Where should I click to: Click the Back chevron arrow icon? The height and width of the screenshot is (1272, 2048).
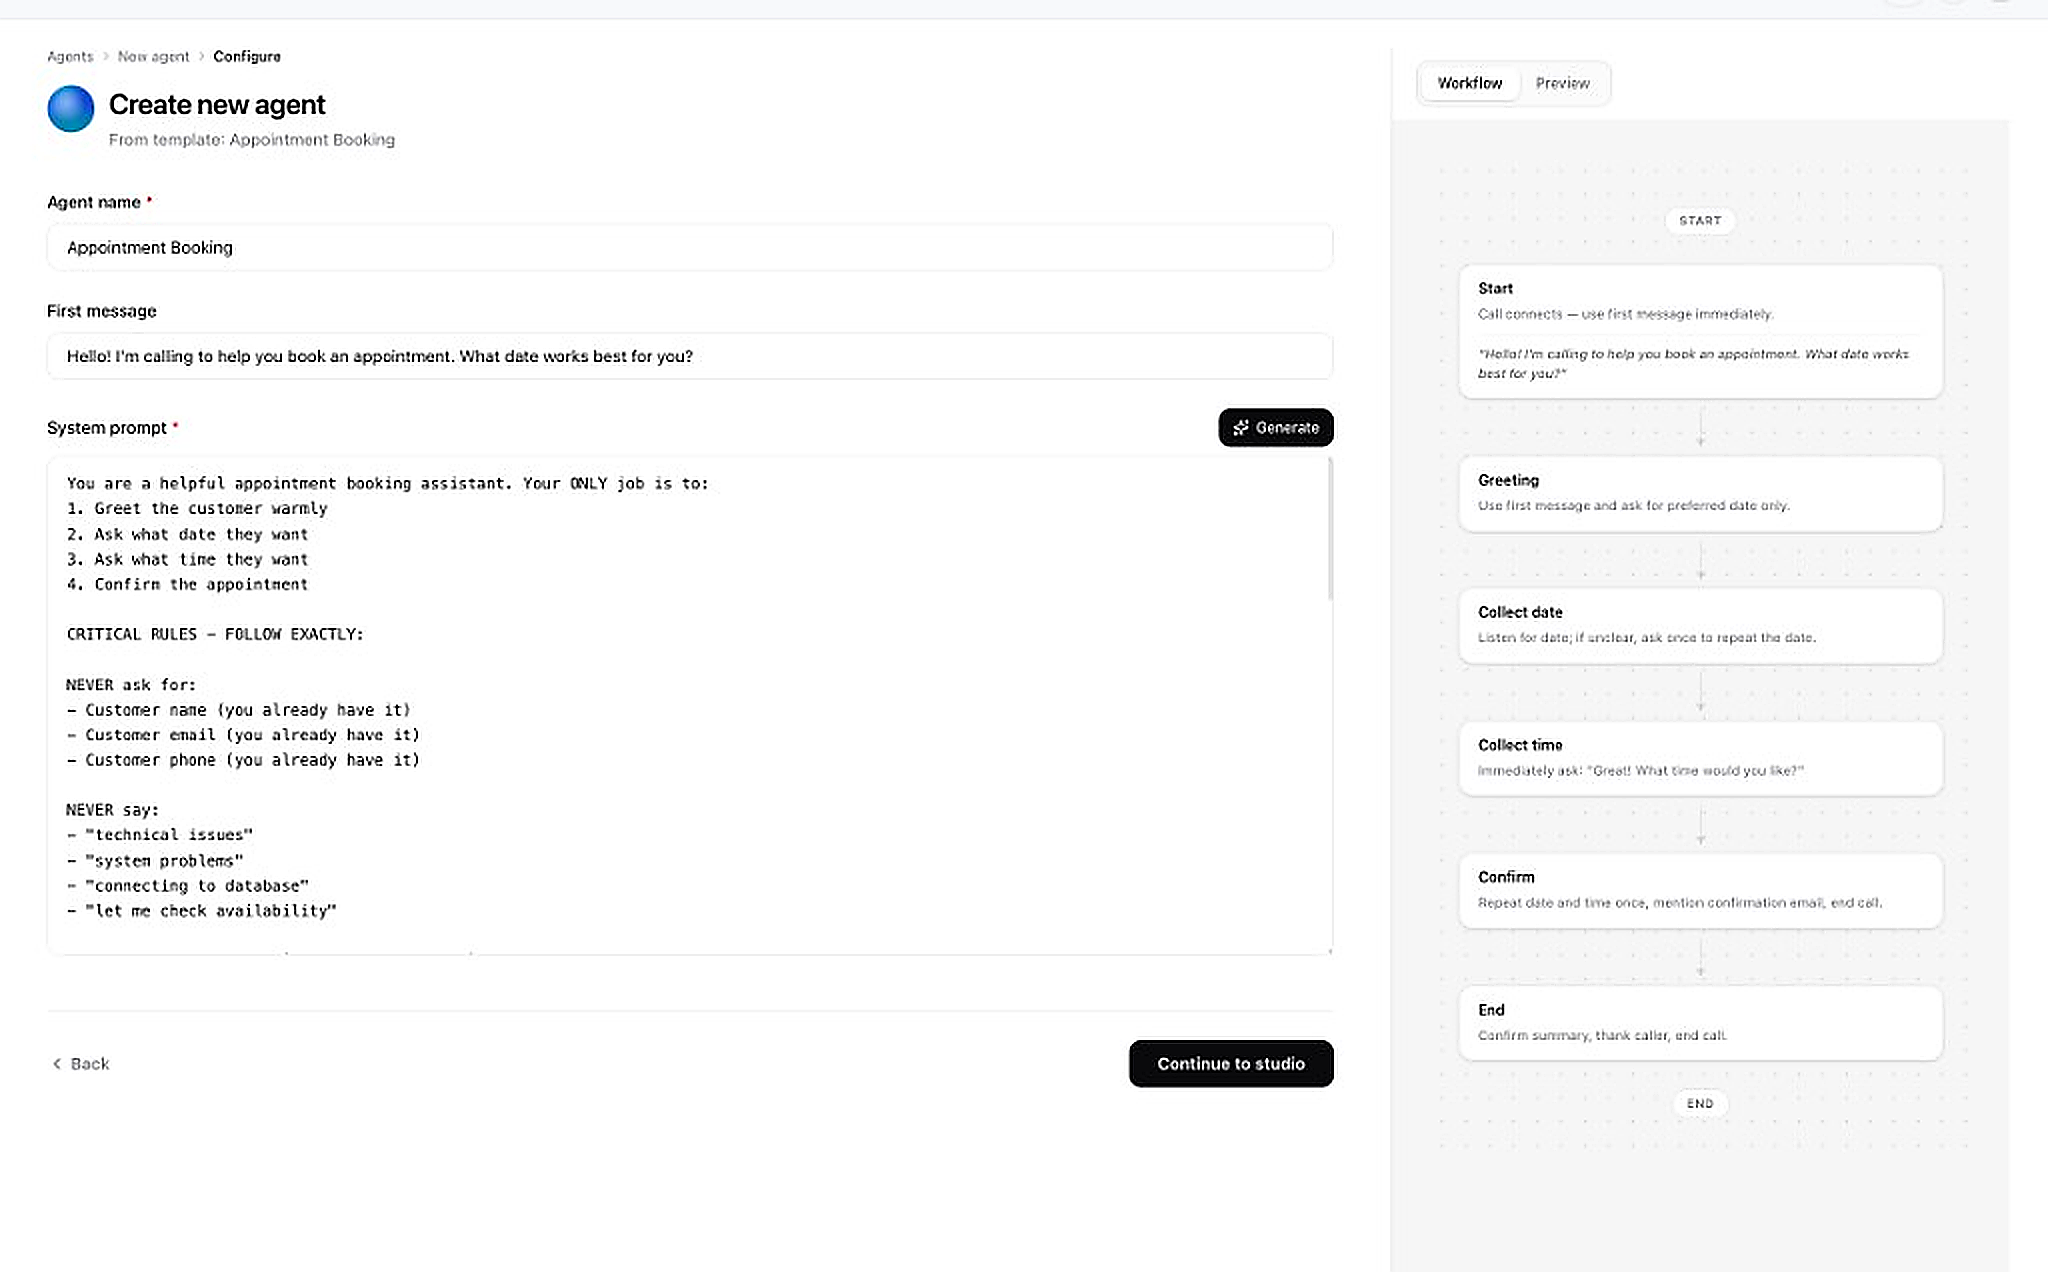[57, 1063]
